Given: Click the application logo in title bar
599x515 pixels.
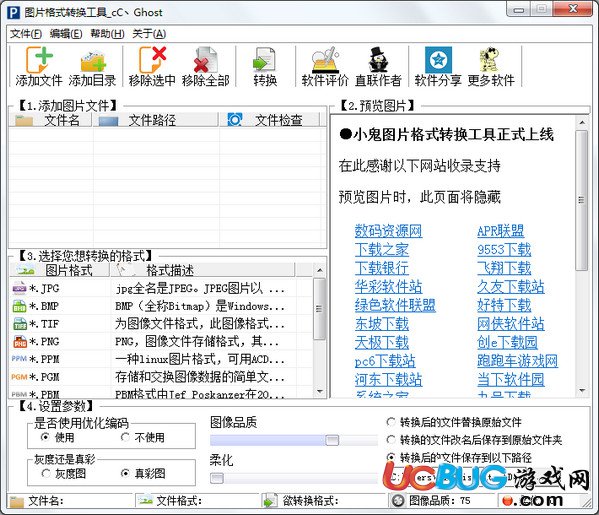Looking at the screenshot, I should pyautogui.click(x=13, y=13).
